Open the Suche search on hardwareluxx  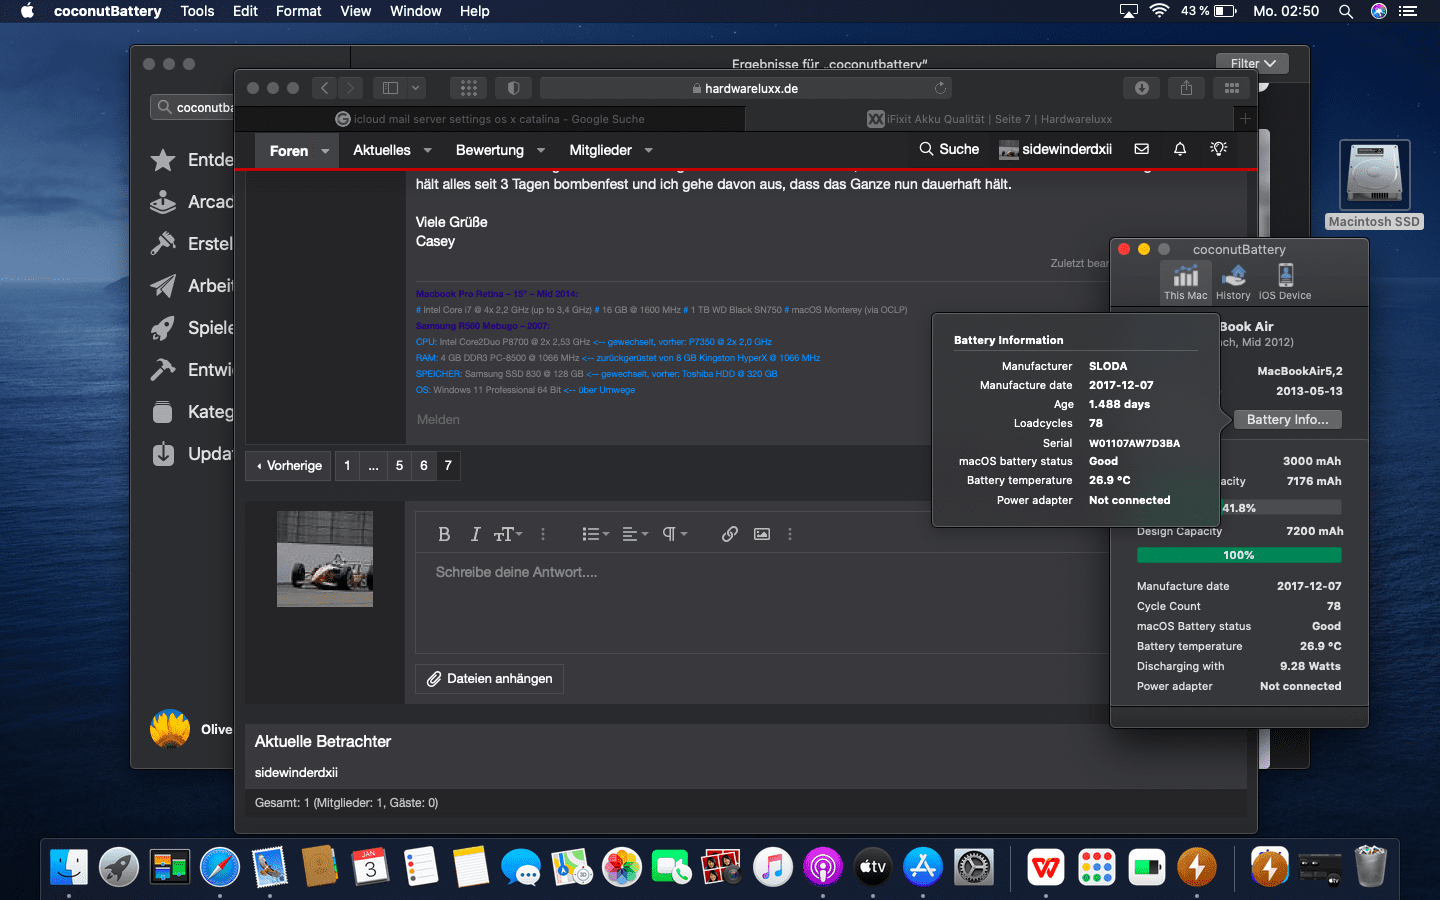(x=949, y=149)
